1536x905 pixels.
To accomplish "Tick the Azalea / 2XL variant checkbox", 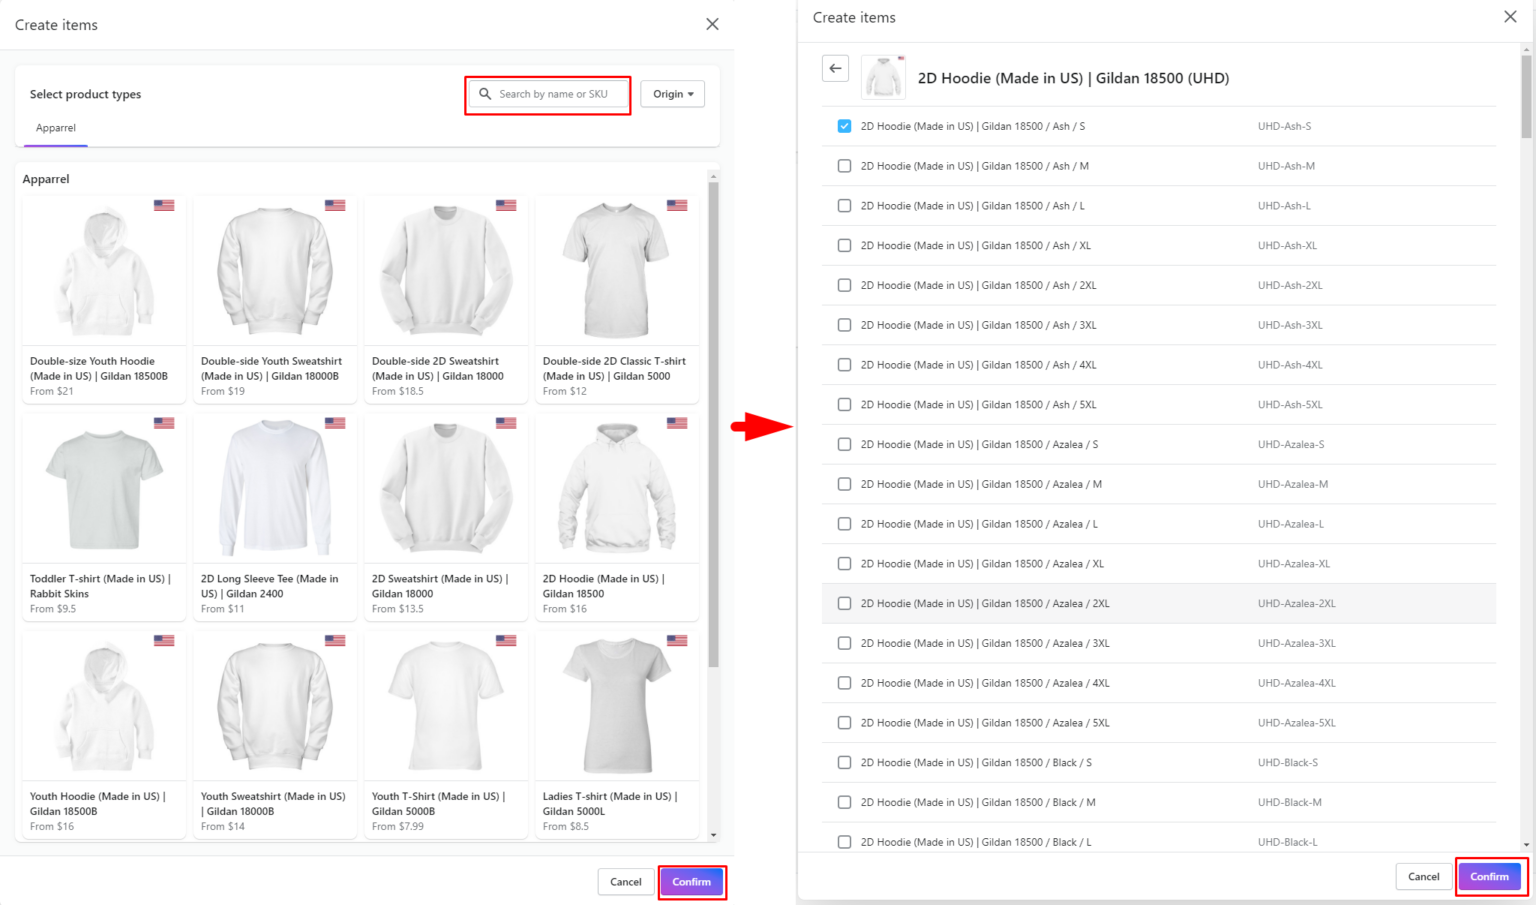I will click(x=844, y=604).
